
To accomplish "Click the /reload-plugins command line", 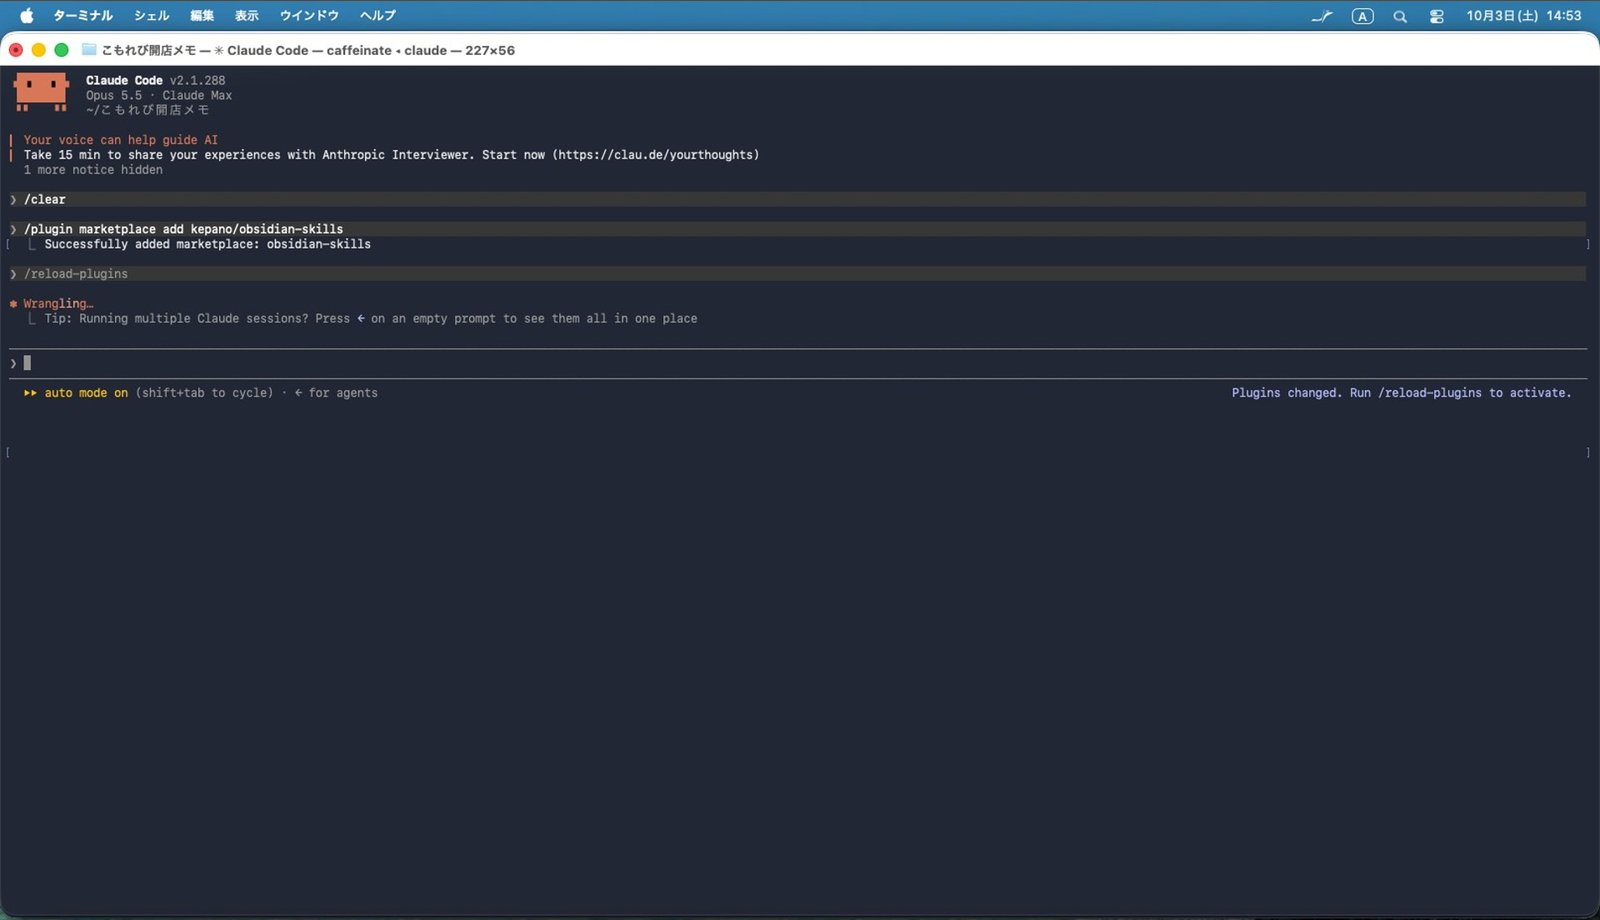I will pyautogui.click(x=797, y=274).
